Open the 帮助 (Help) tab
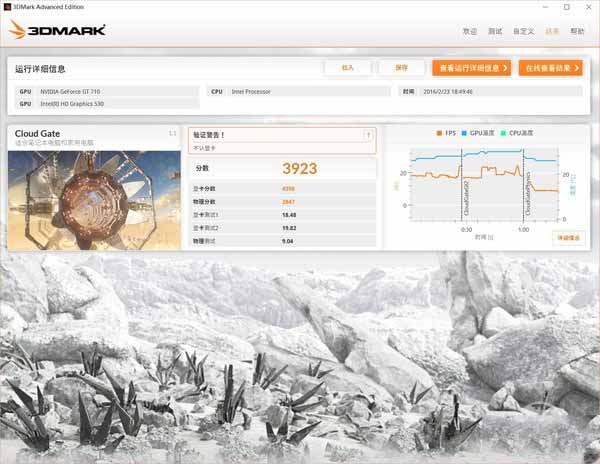This screenshot has height=464, width=600. coord(577,31)
